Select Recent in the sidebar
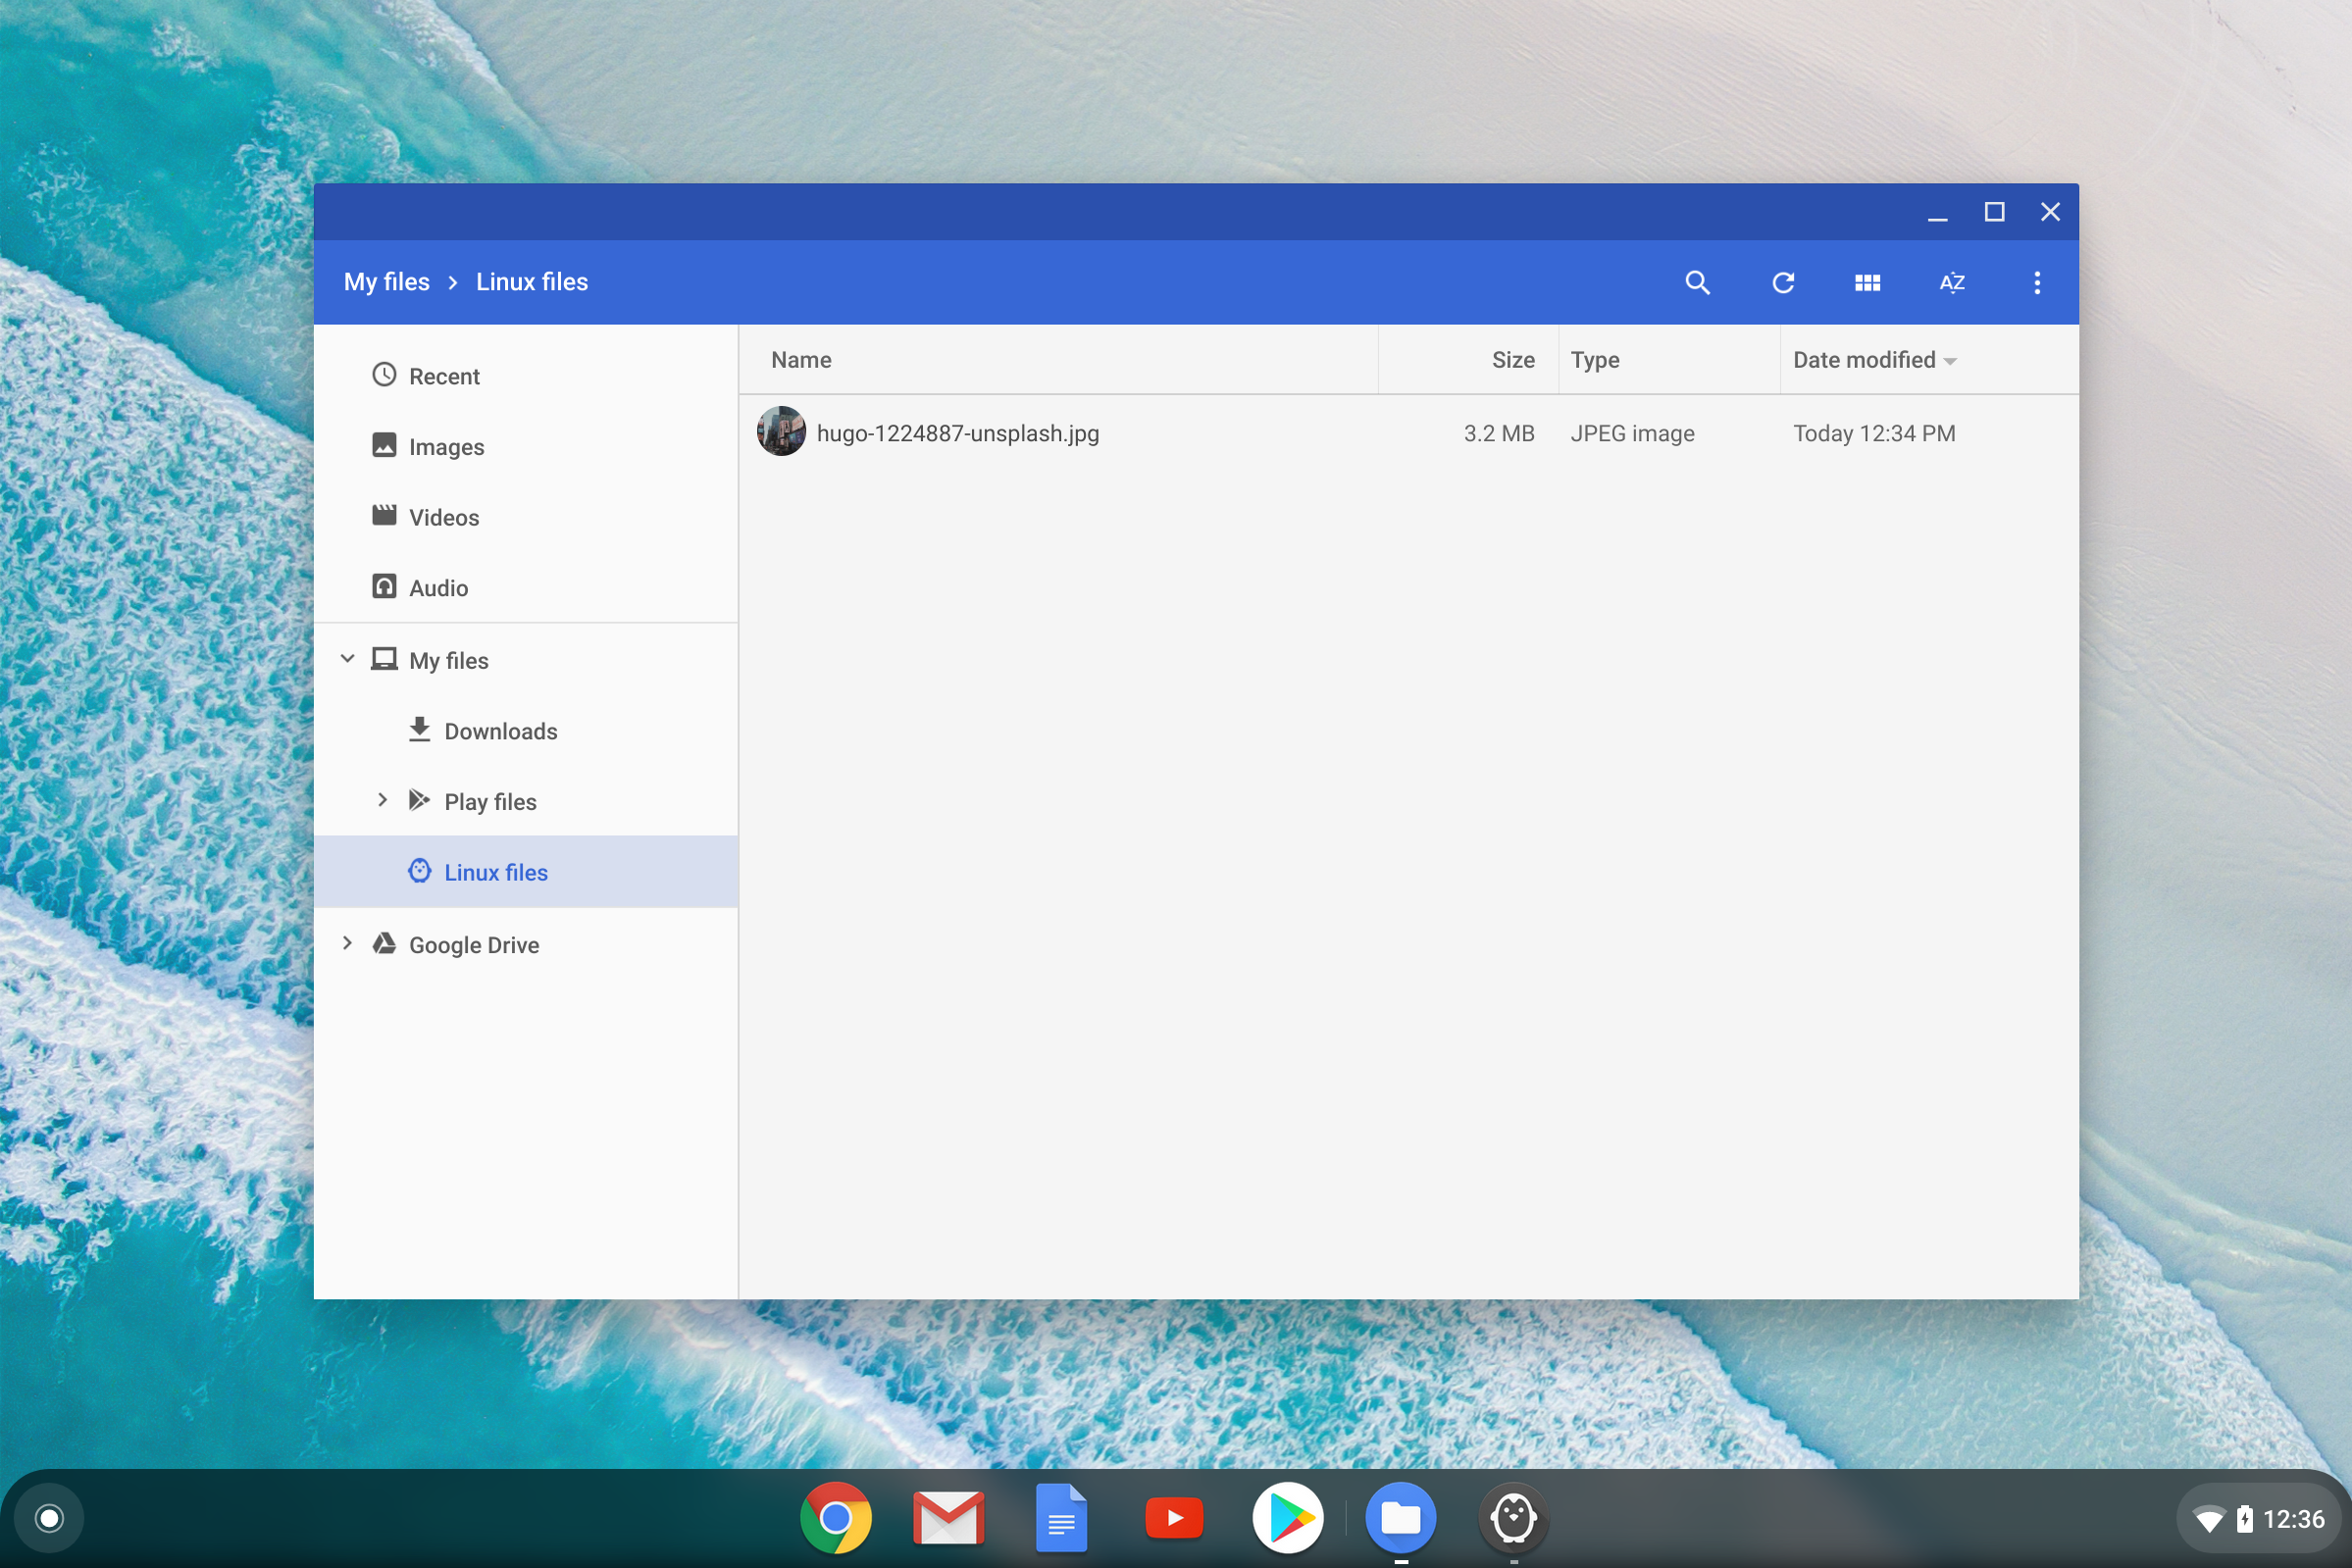Screen dimensions: 2352x1568 [x=444, y=376]
